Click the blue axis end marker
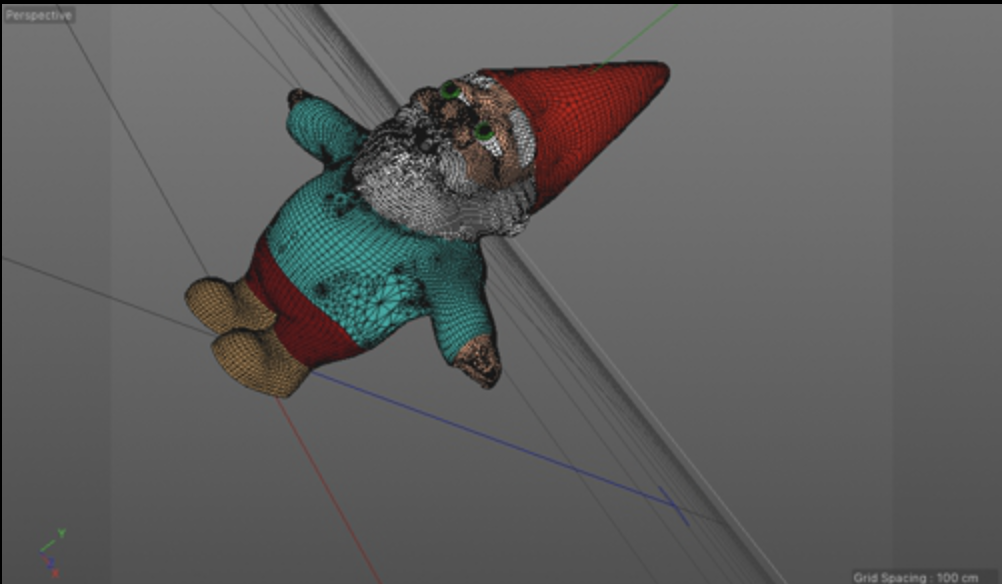 674,504
